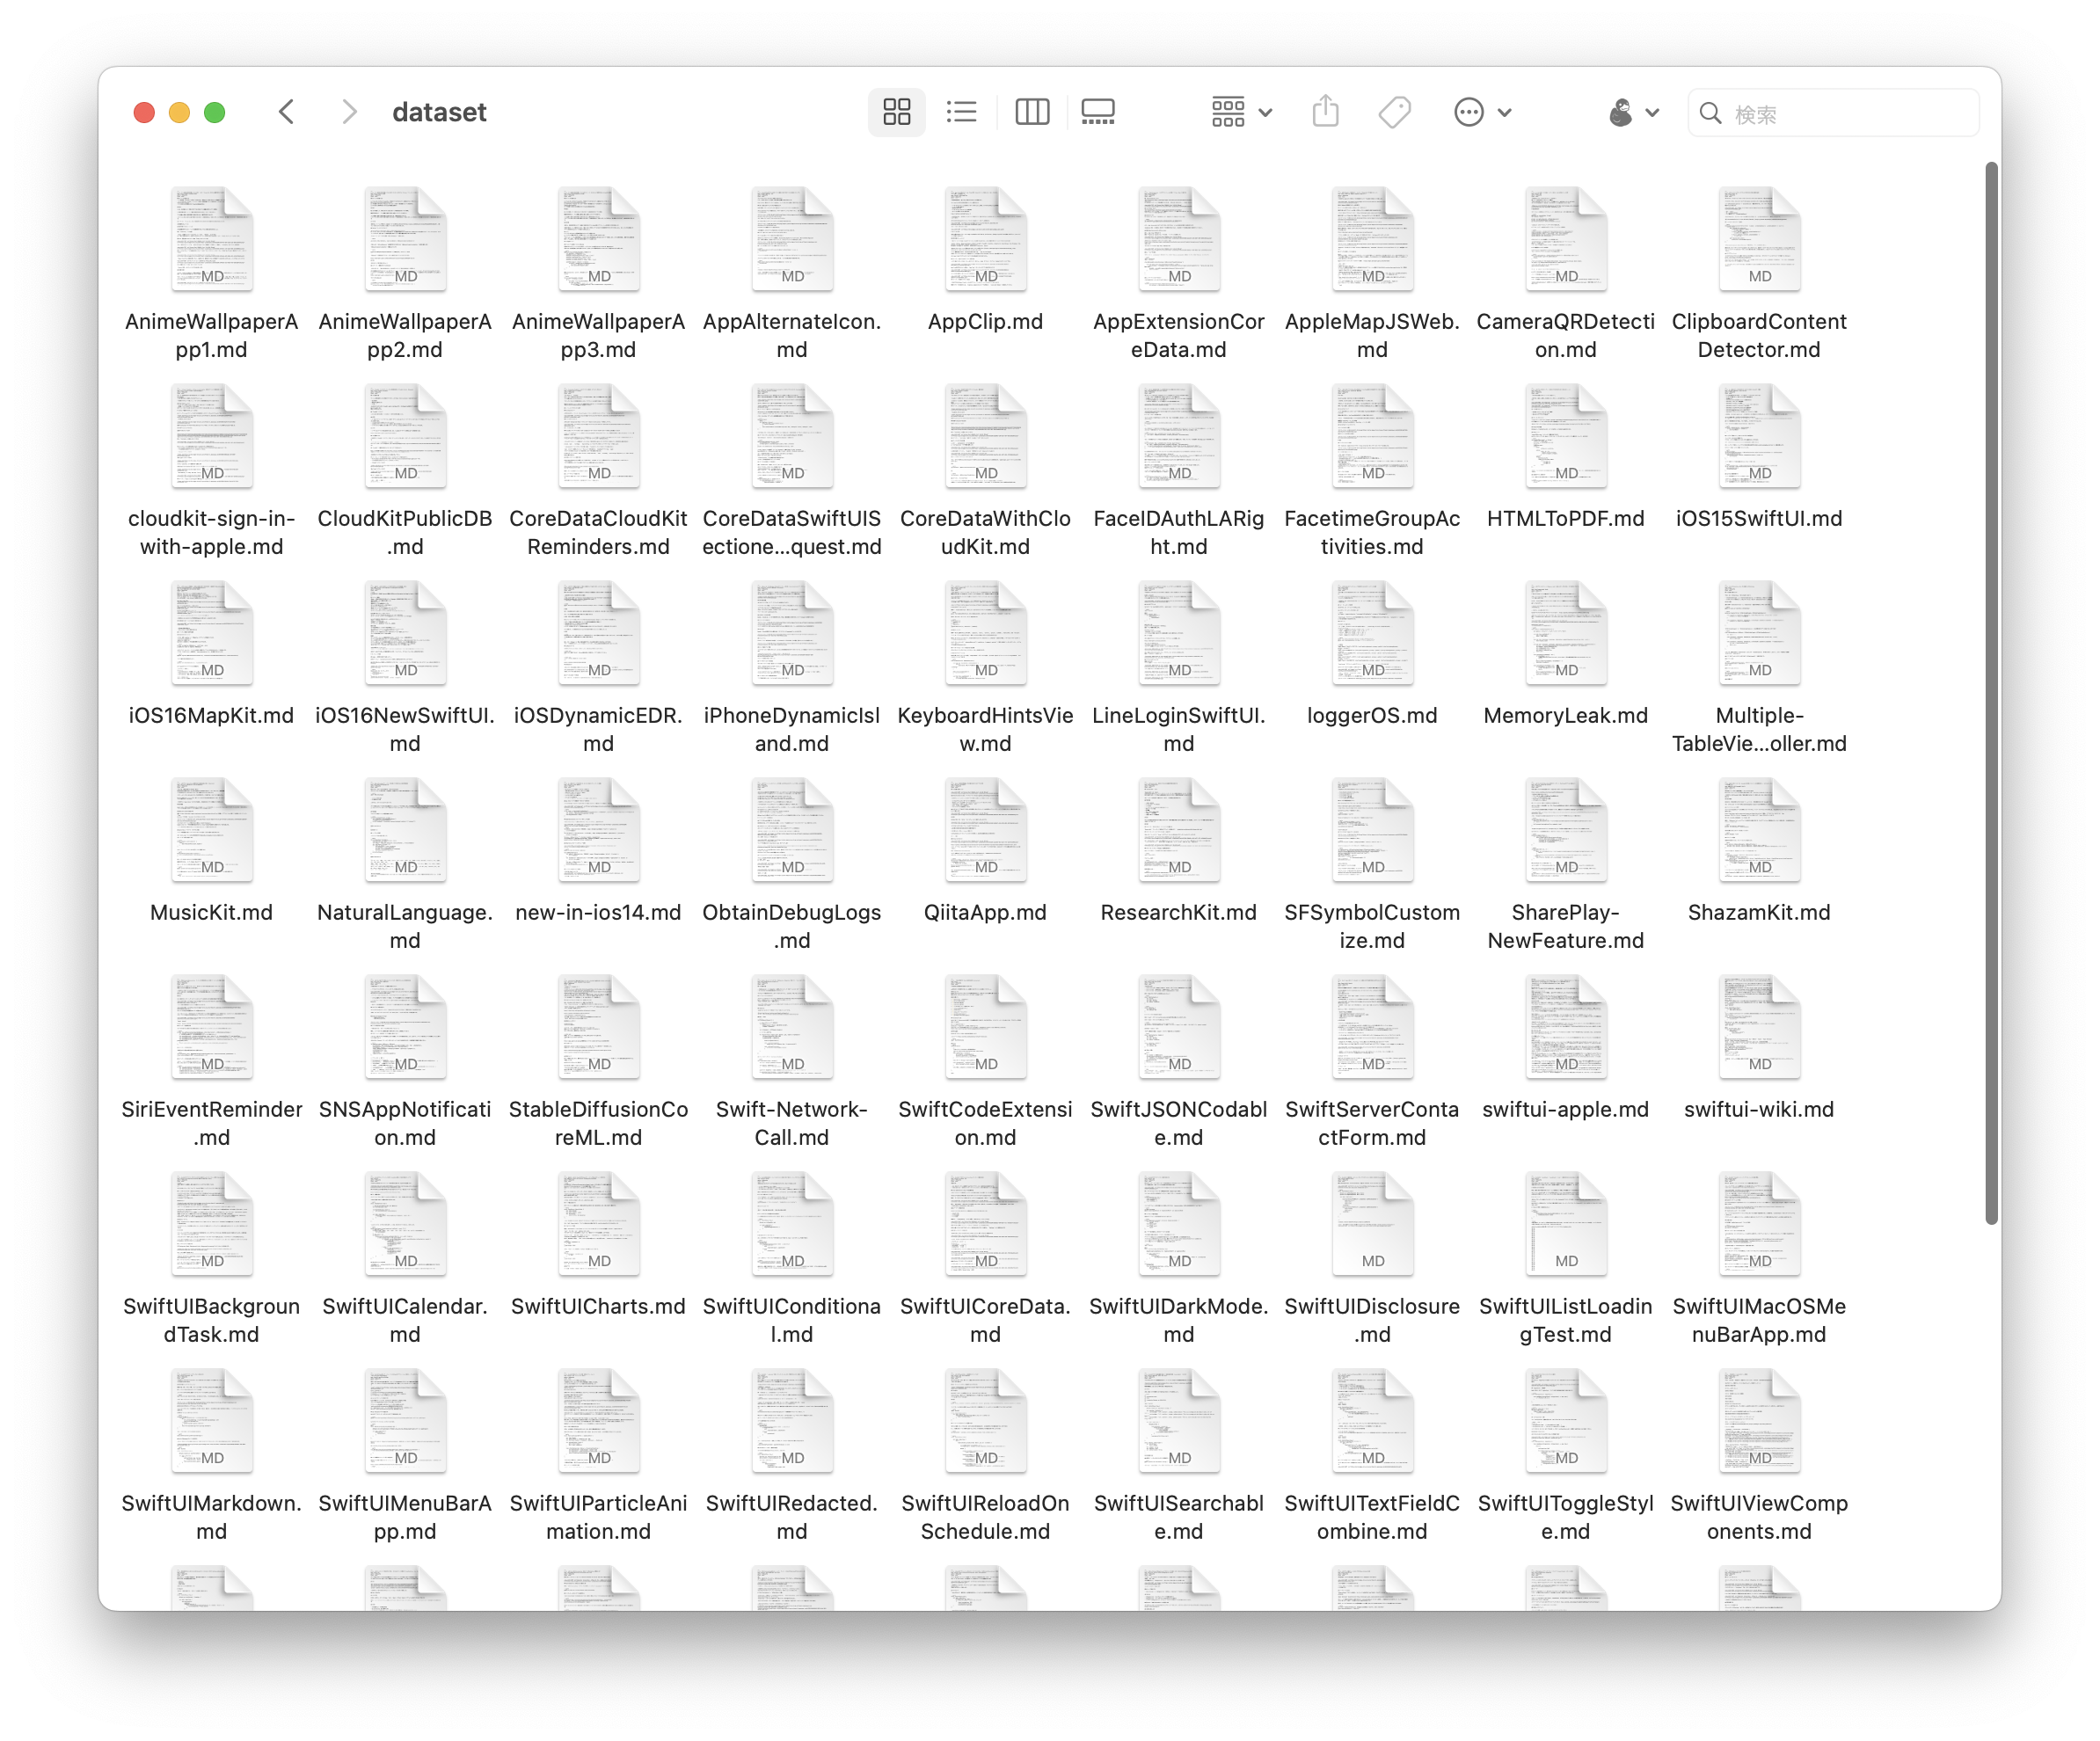This screenshot has height=1741, width=2100.
Task: Select ShazamKit.md file icon
Action: click(x=1759, y=830)
